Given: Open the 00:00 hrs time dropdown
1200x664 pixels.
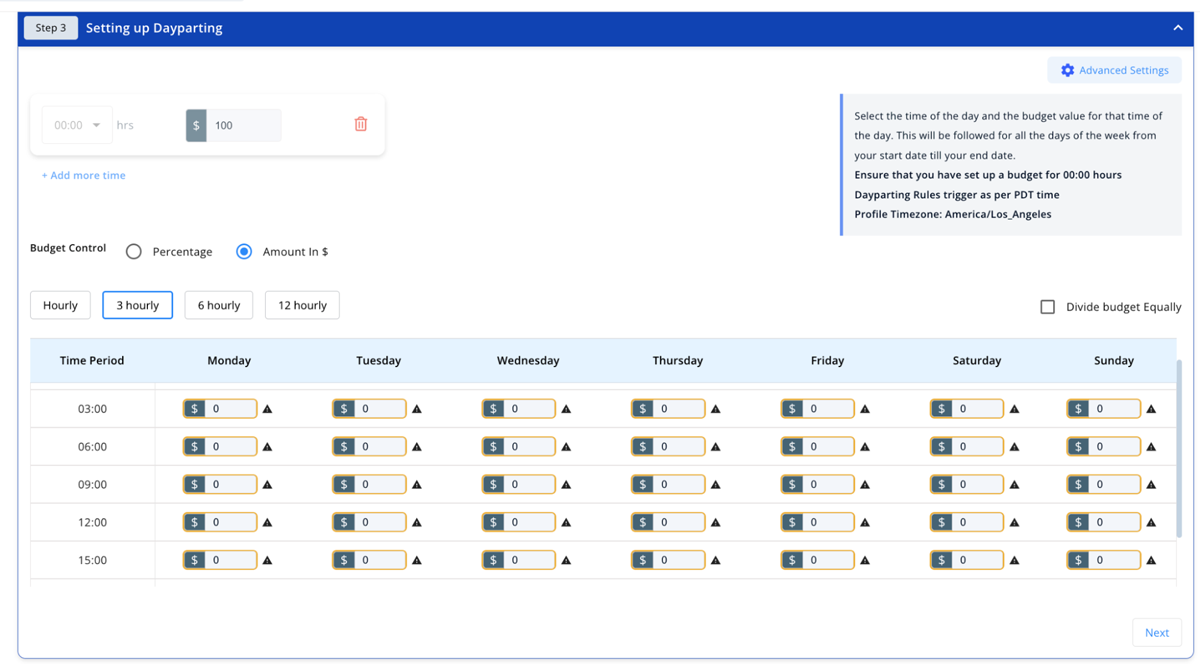Looking at the screenshot, I should pos(77,125).
